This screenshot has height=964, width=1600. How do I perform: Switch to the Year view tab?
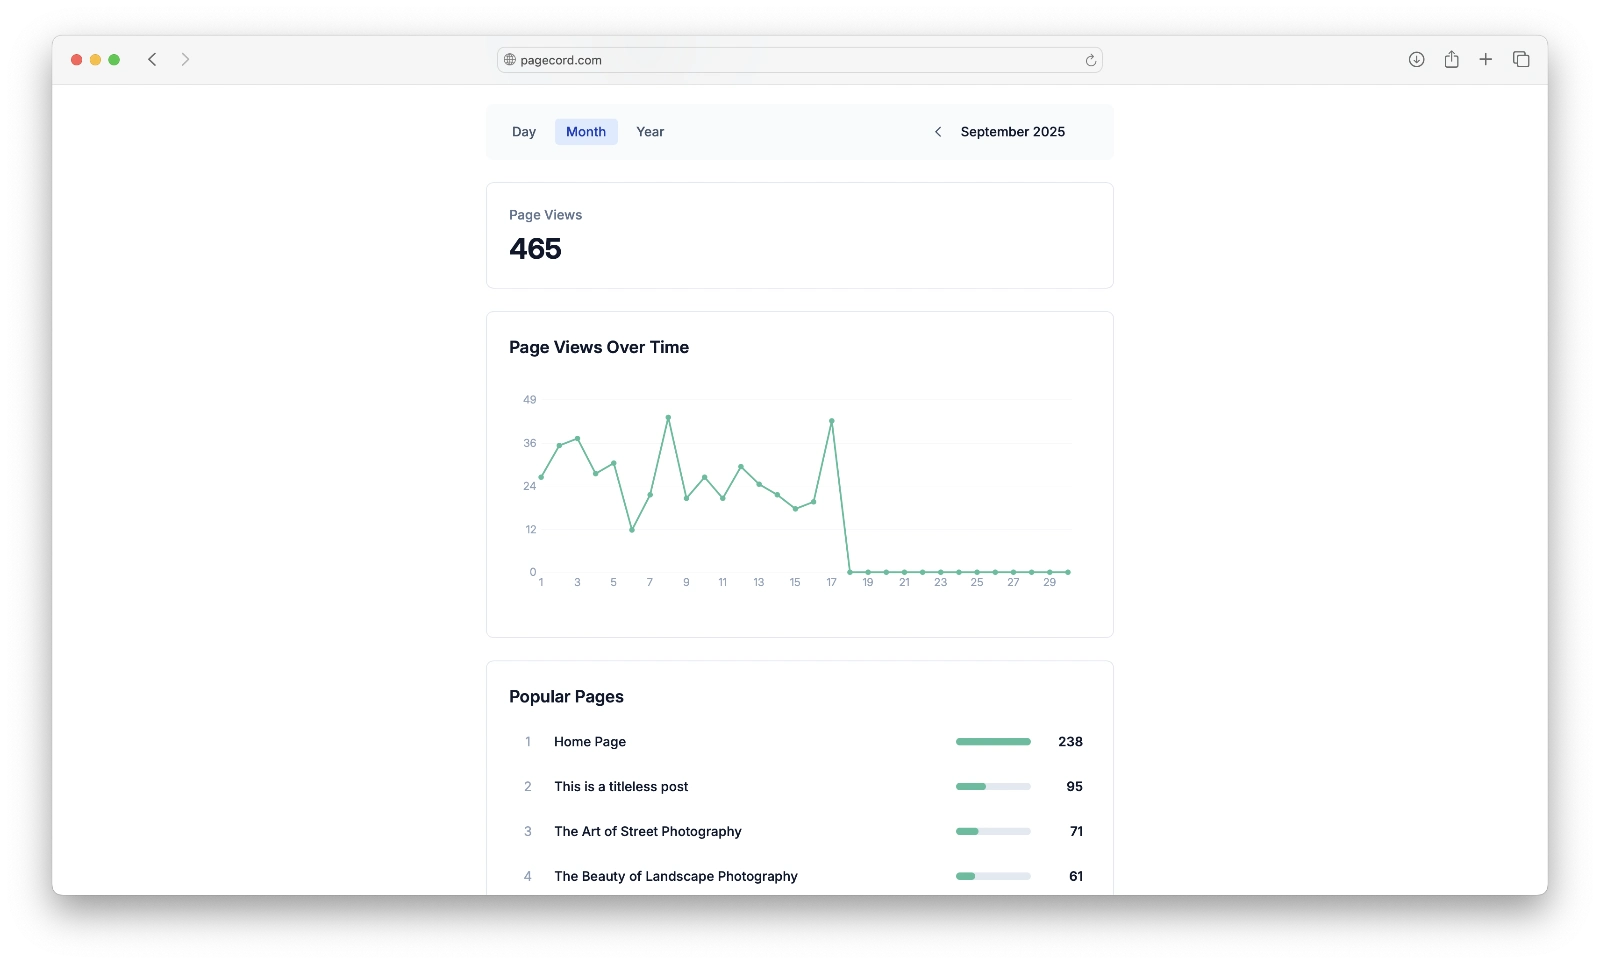(650, 132)
